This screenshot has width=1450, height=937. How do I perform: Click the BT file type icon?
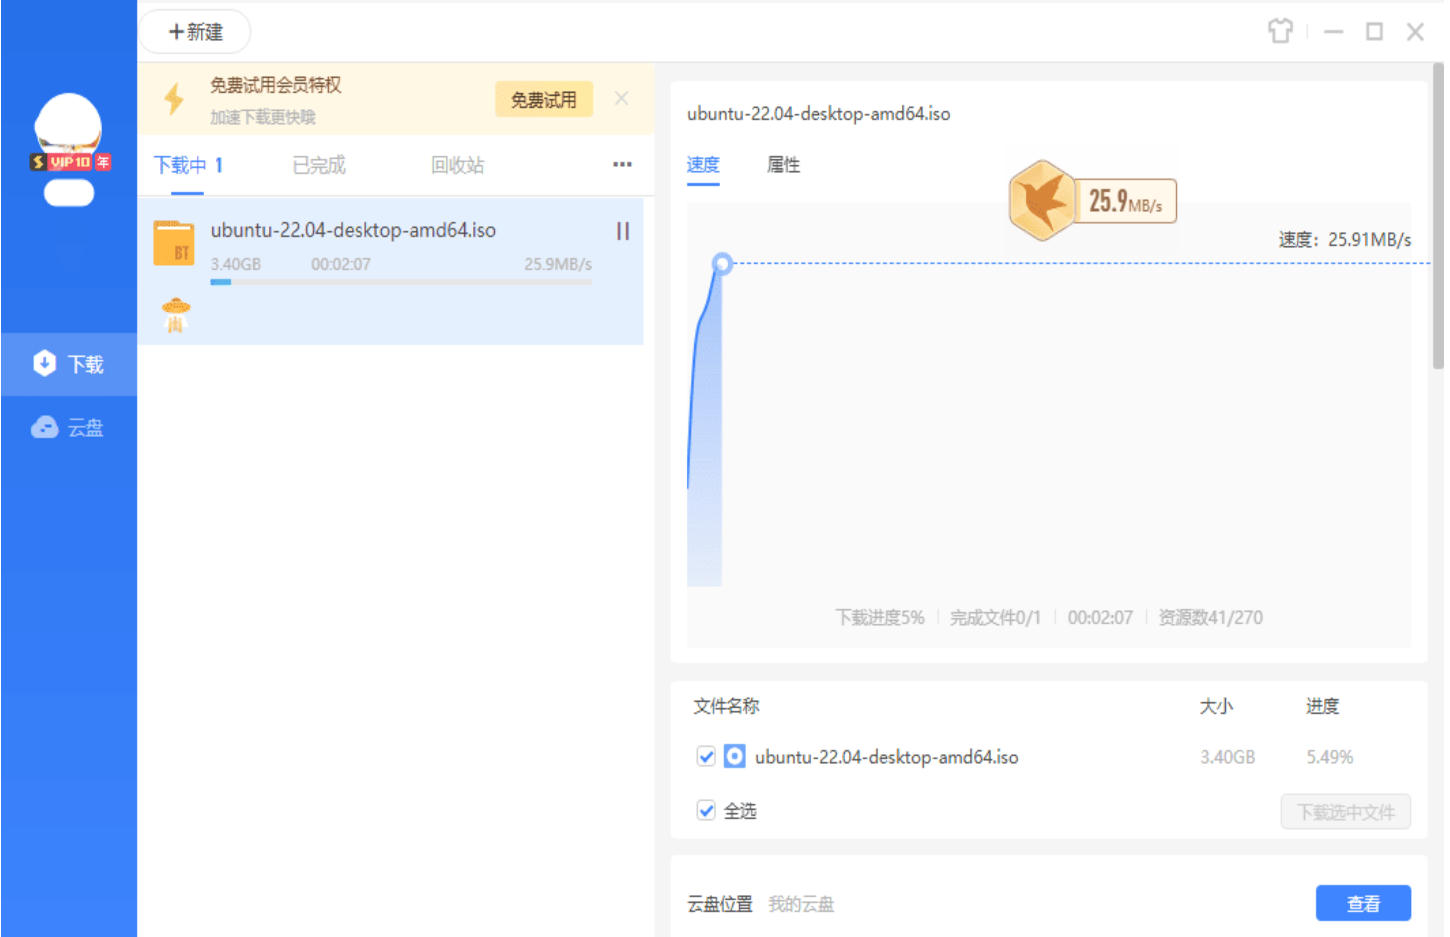tap(174, 243)
